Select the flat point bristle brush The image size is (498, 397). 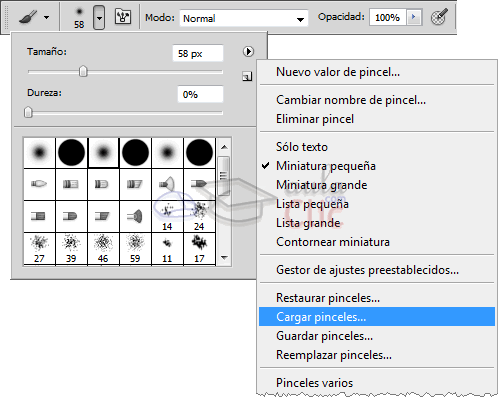pyautogui.click(x=199, y=184)
